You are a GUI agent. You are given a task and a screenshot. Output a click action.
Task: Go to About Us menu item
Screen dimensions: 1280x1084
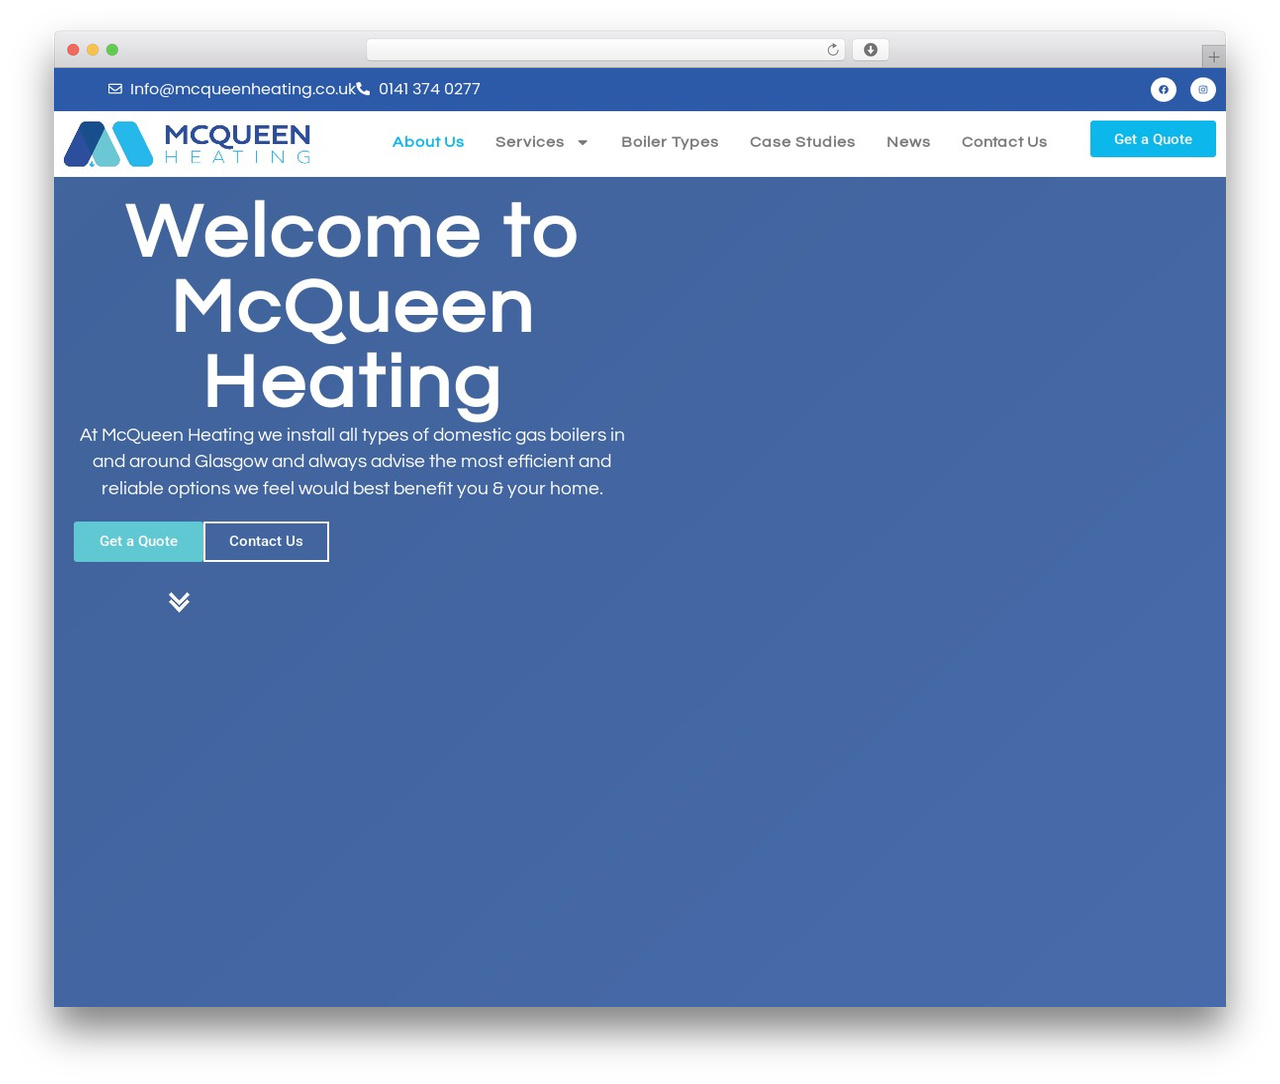click(x=428, y=142)
